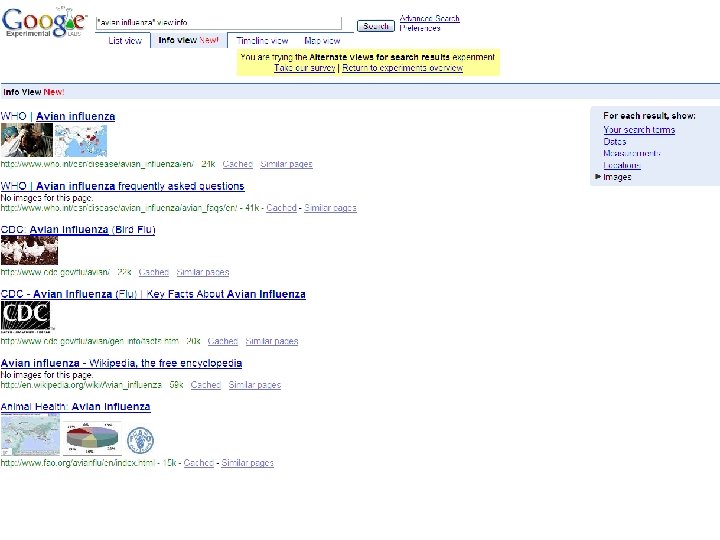Click the www.fao.org/avianflu/en/index.html URL text

78,463
